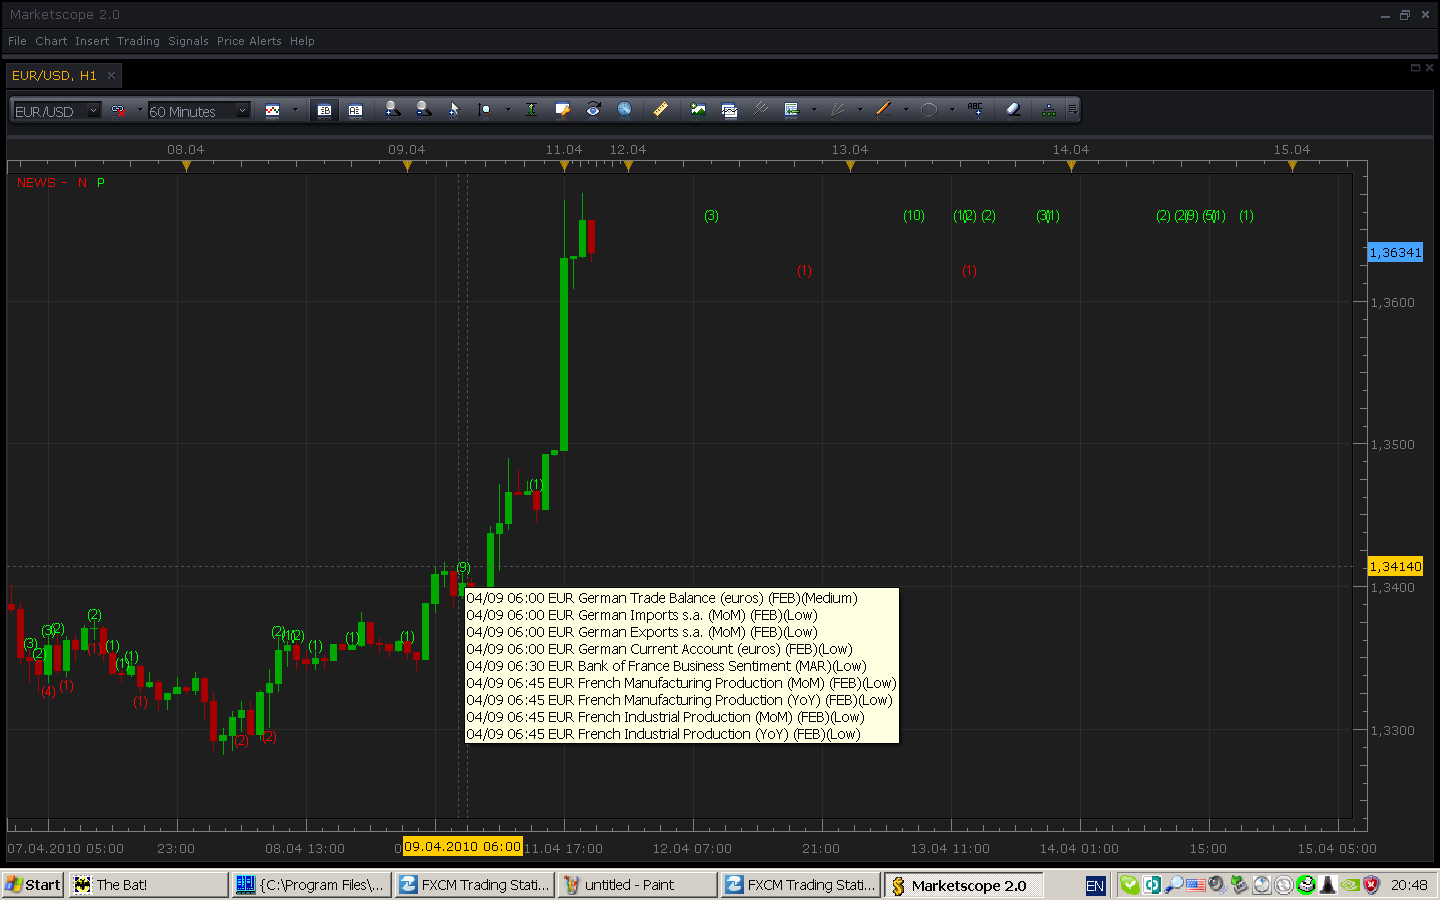Select the ruler measure tool
The height and width of the screenshot is (900, 1440).
[660, 109]
